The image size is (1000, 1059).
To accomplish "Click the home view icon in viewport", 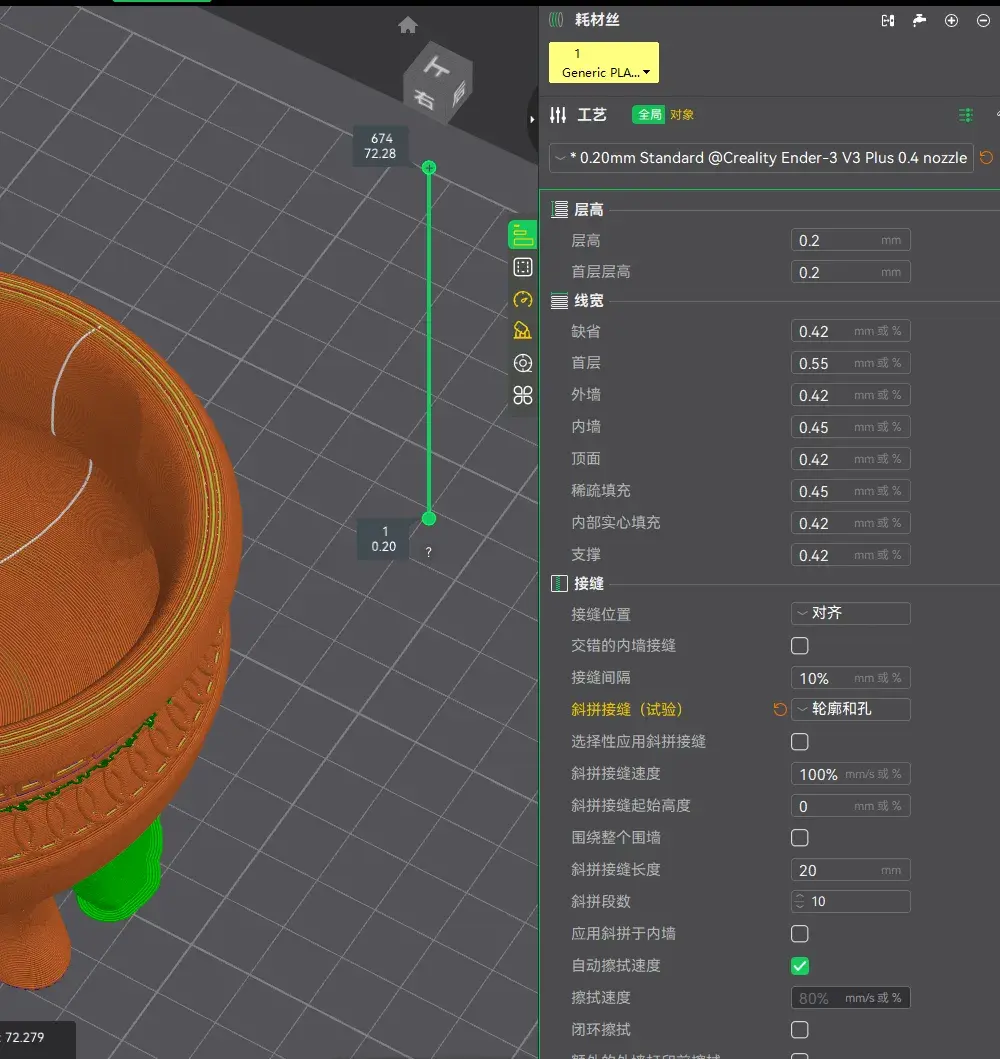I will click(x=407, y=25).
